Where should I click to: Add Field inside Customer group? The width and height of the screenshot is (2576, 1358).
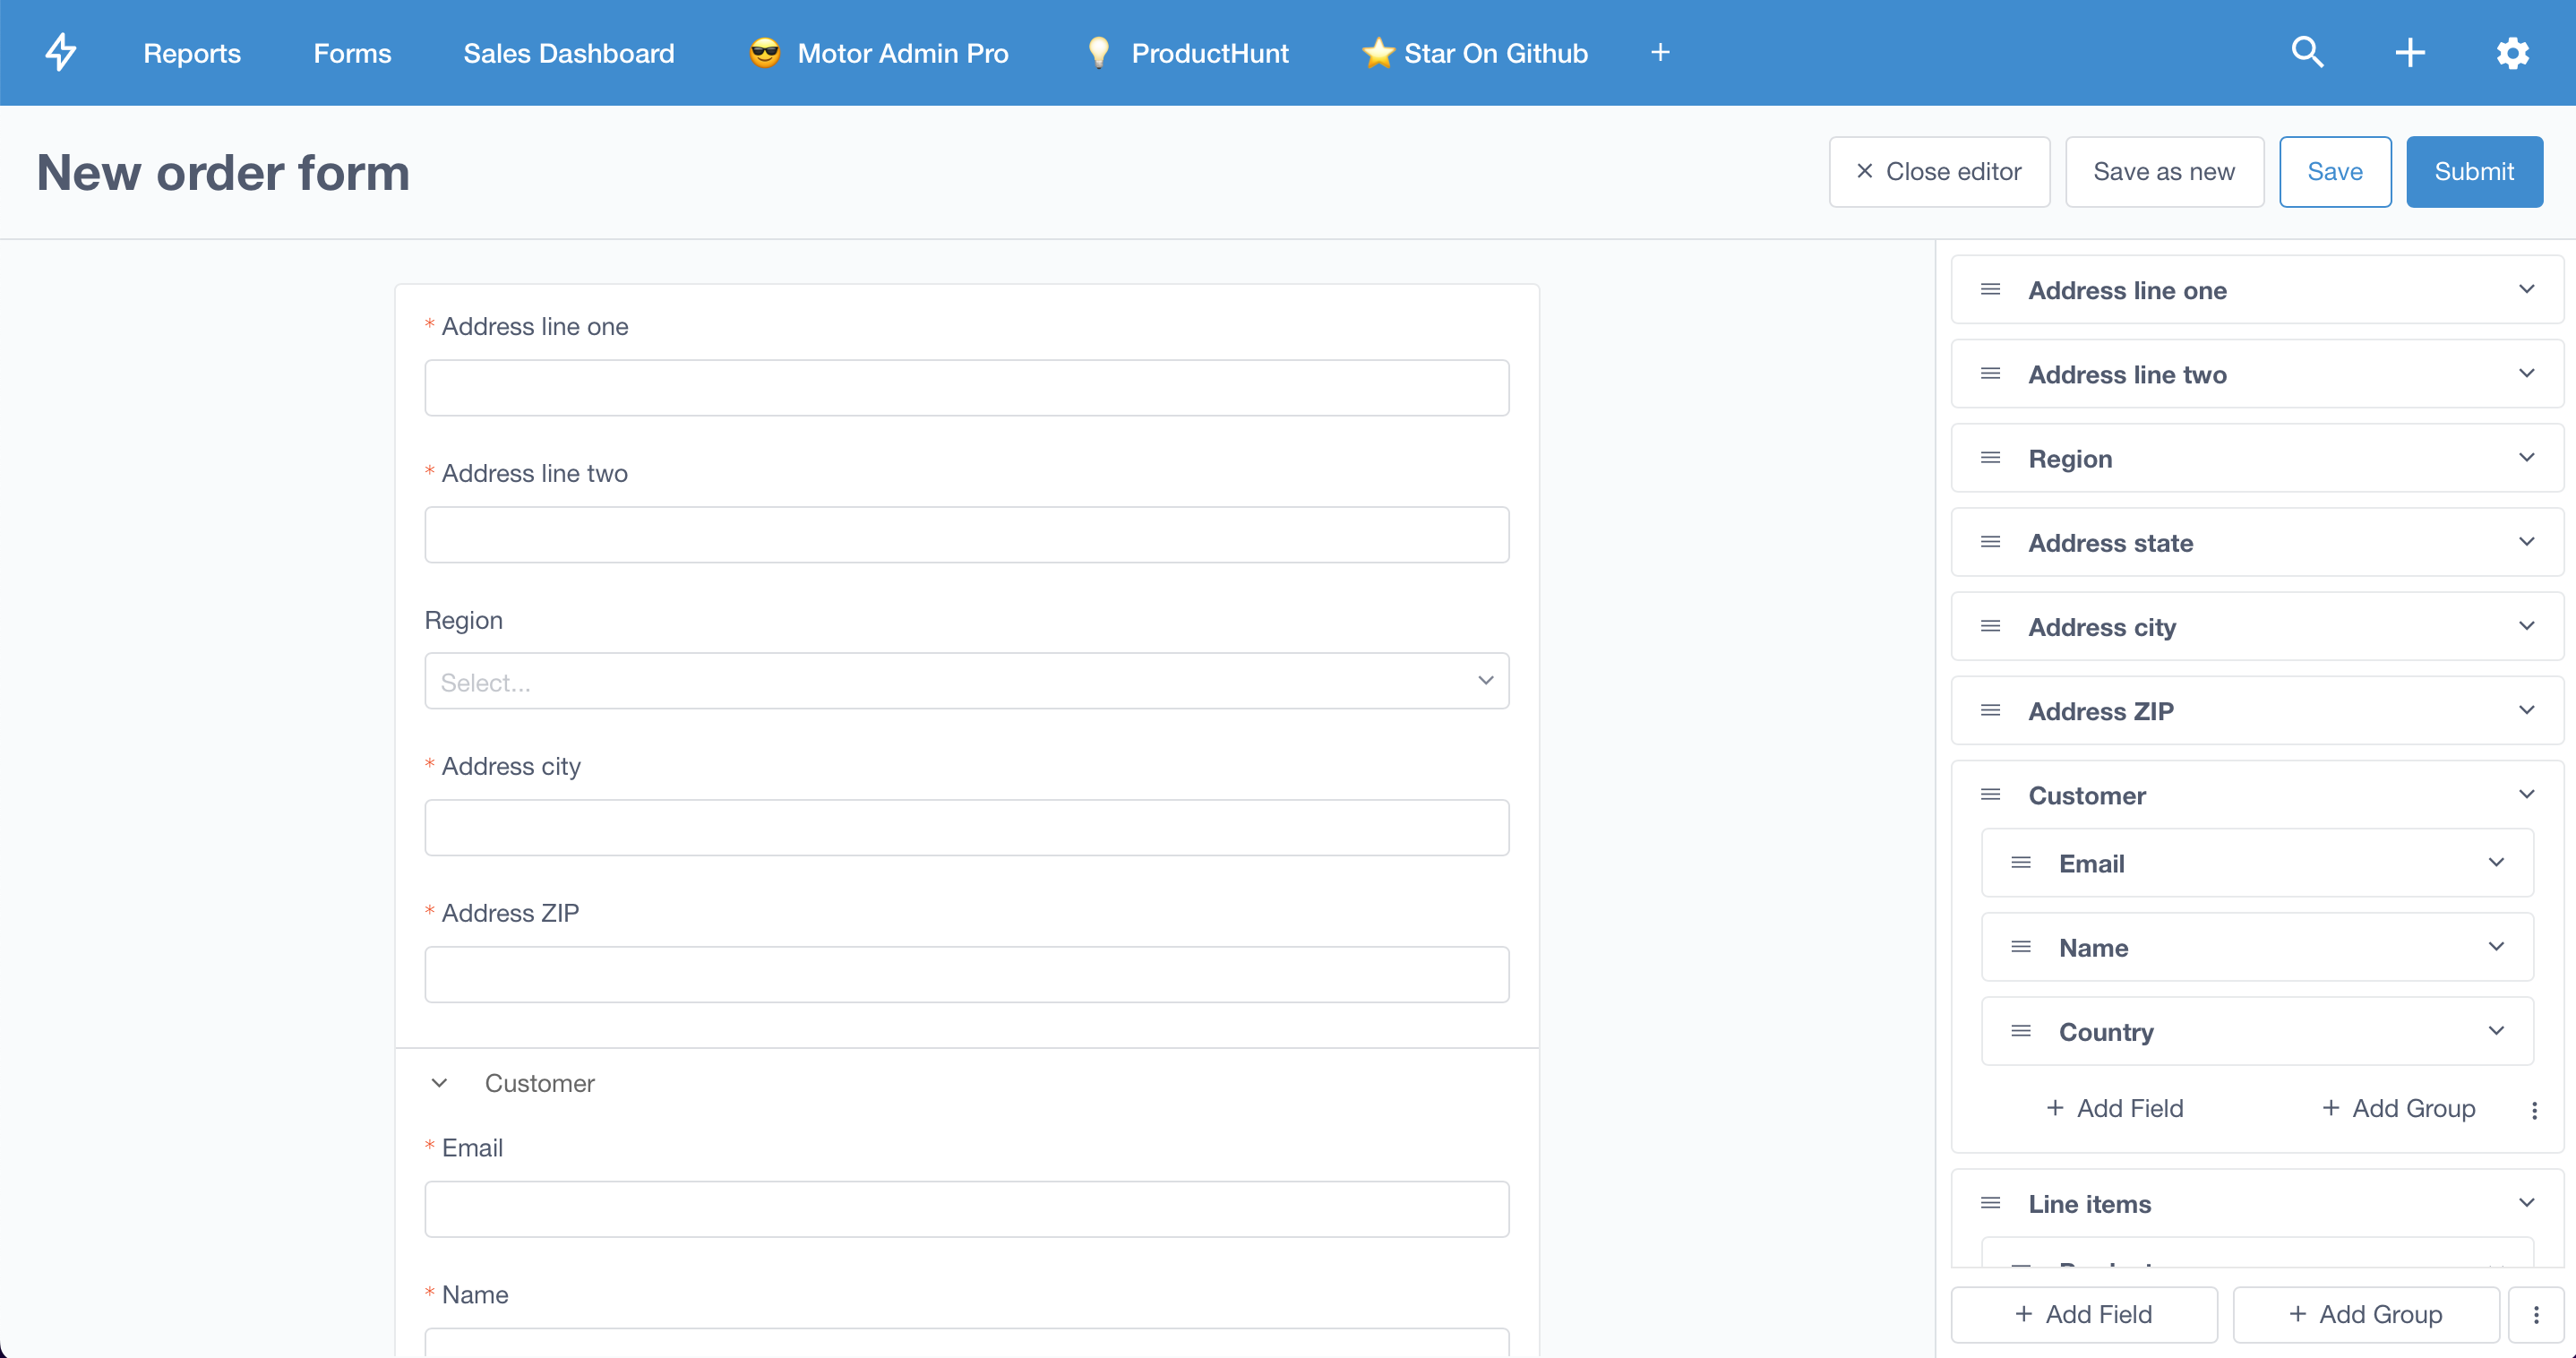coord(2114,1109)
